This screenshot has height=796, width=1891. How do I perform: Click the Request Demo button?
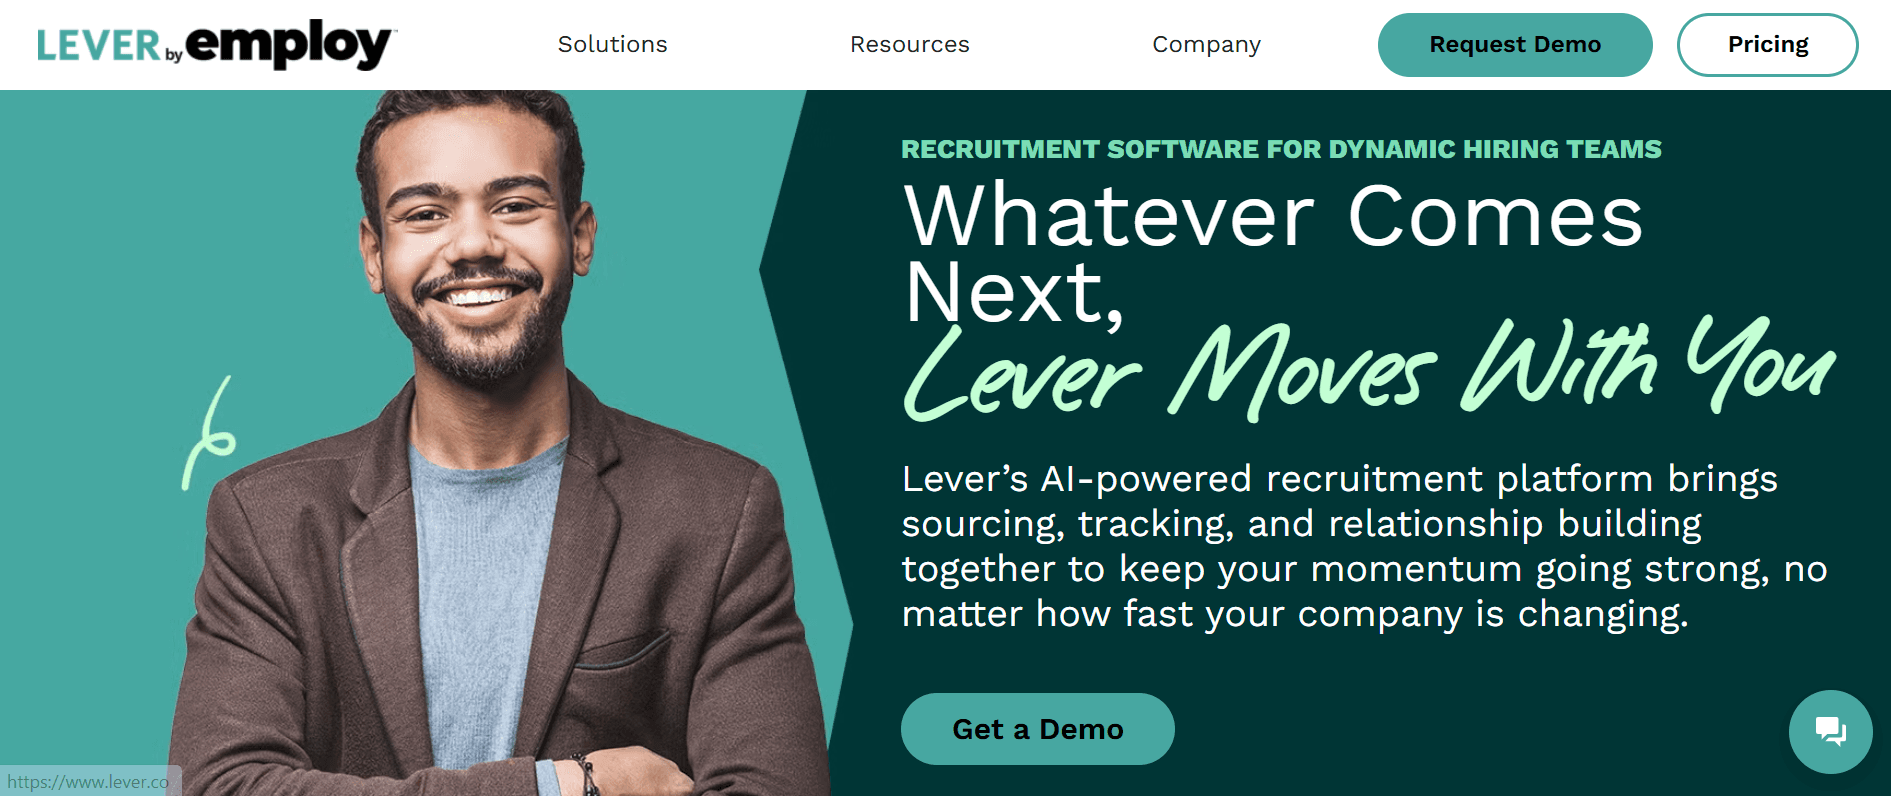(1515, 45)
